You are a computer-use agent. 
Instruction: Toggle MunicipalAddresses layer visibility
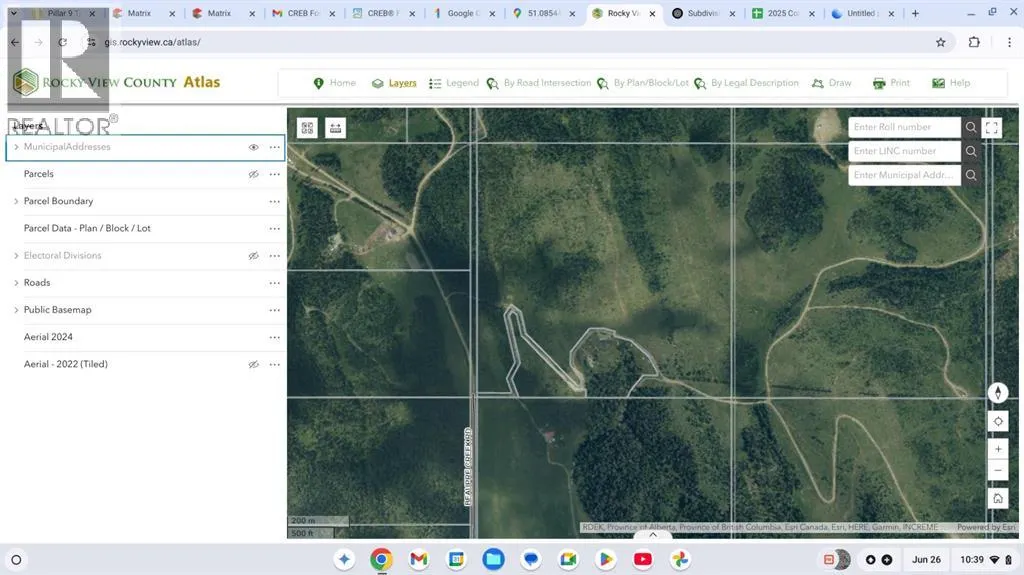pos(253,148)
